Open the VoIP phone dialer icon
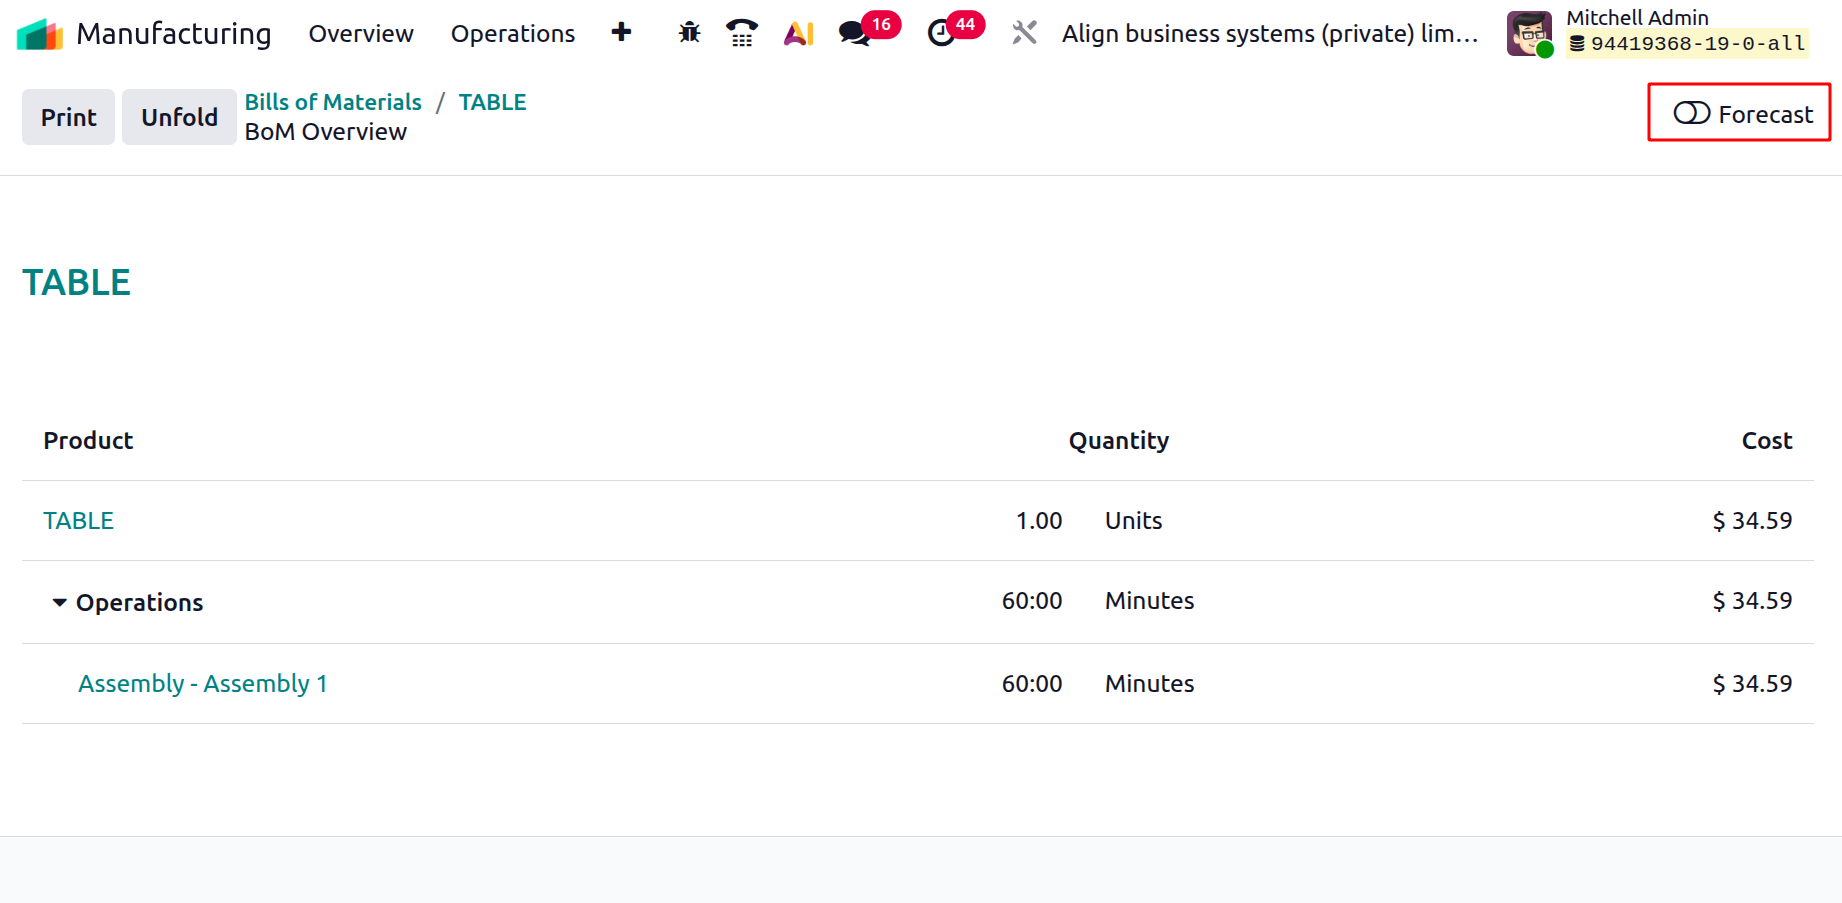The height and width of the screenshot is (903, 1842). (741, 33)
